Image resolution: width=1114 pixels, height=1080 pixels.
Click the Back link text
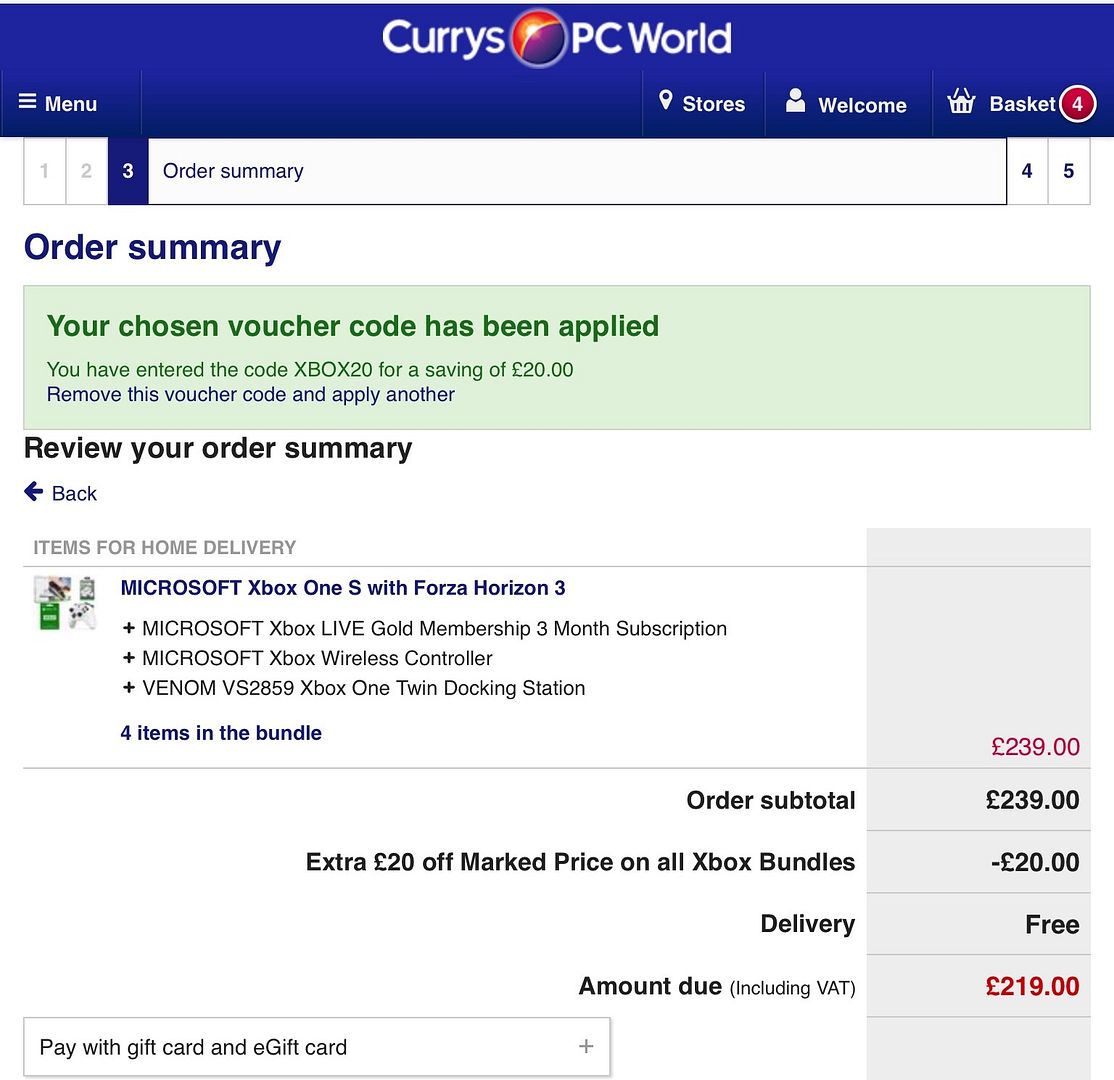[x=74, y=493]
